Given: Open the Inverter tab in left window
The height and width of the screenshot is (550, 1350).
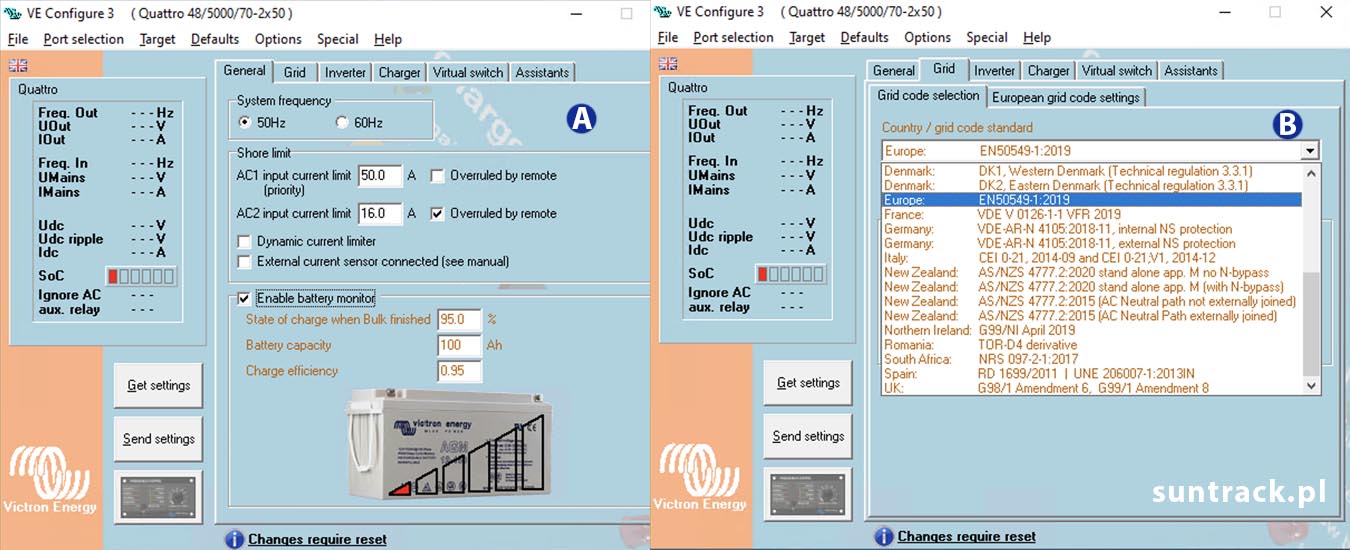Looking at the screenshot, I should click(x=345, y=72).
